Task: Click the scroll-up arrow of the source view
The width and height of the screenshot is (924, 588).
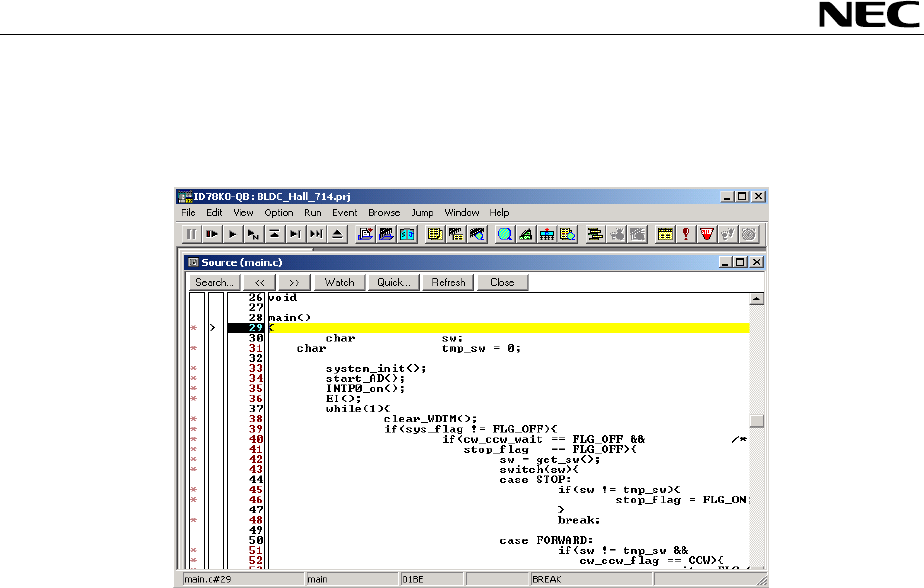Action: click(x=757, y=298)
